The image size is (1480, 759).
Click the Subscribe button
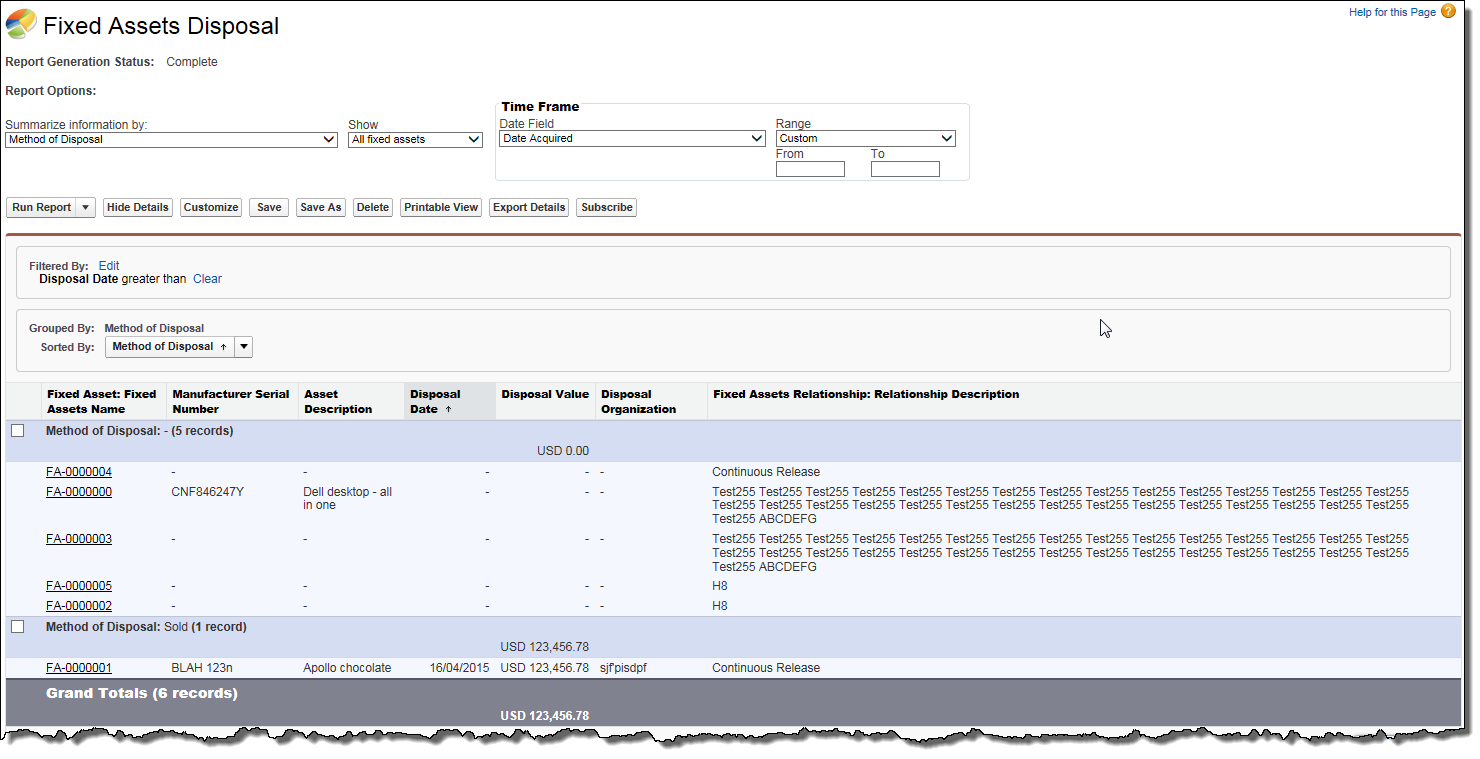(x=606, y=207)
